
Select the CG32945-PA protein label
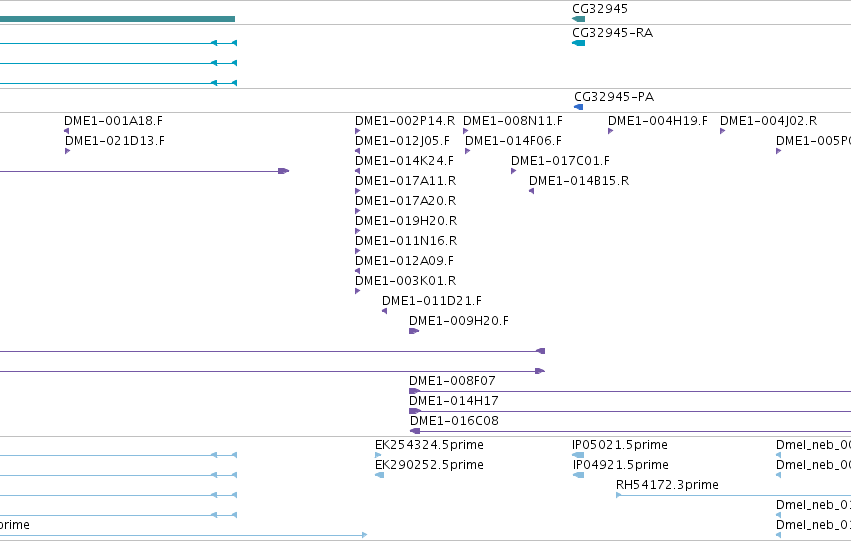click(x=614, y=97)
